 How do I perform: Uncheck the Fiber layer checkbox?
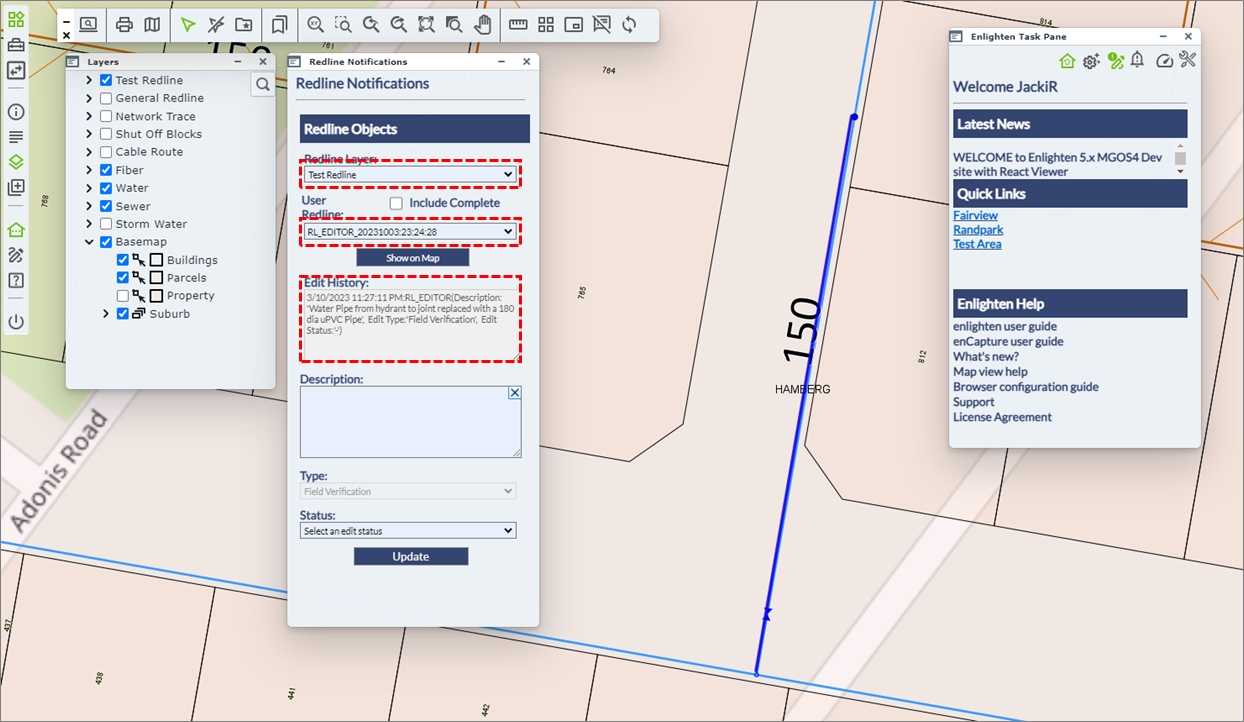106,170
